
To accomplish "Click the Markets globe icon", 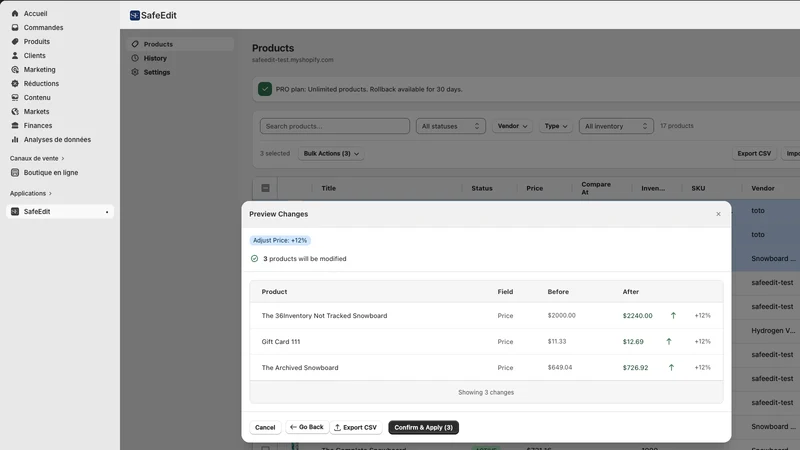I will click(15, 111).
